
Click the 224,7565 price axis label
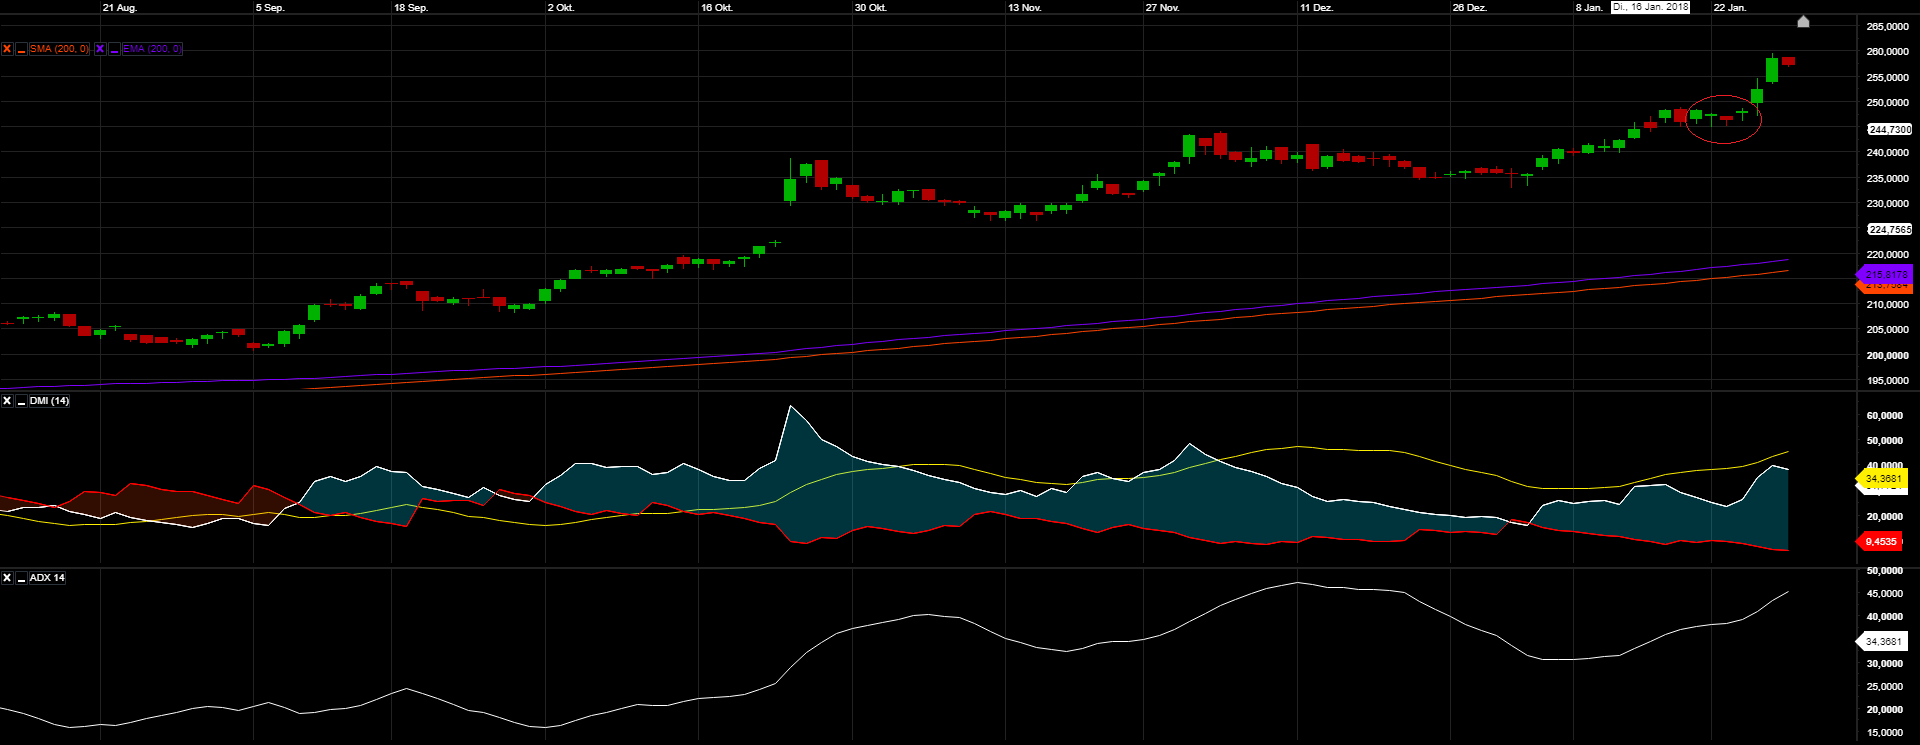tap(1889, 229)
